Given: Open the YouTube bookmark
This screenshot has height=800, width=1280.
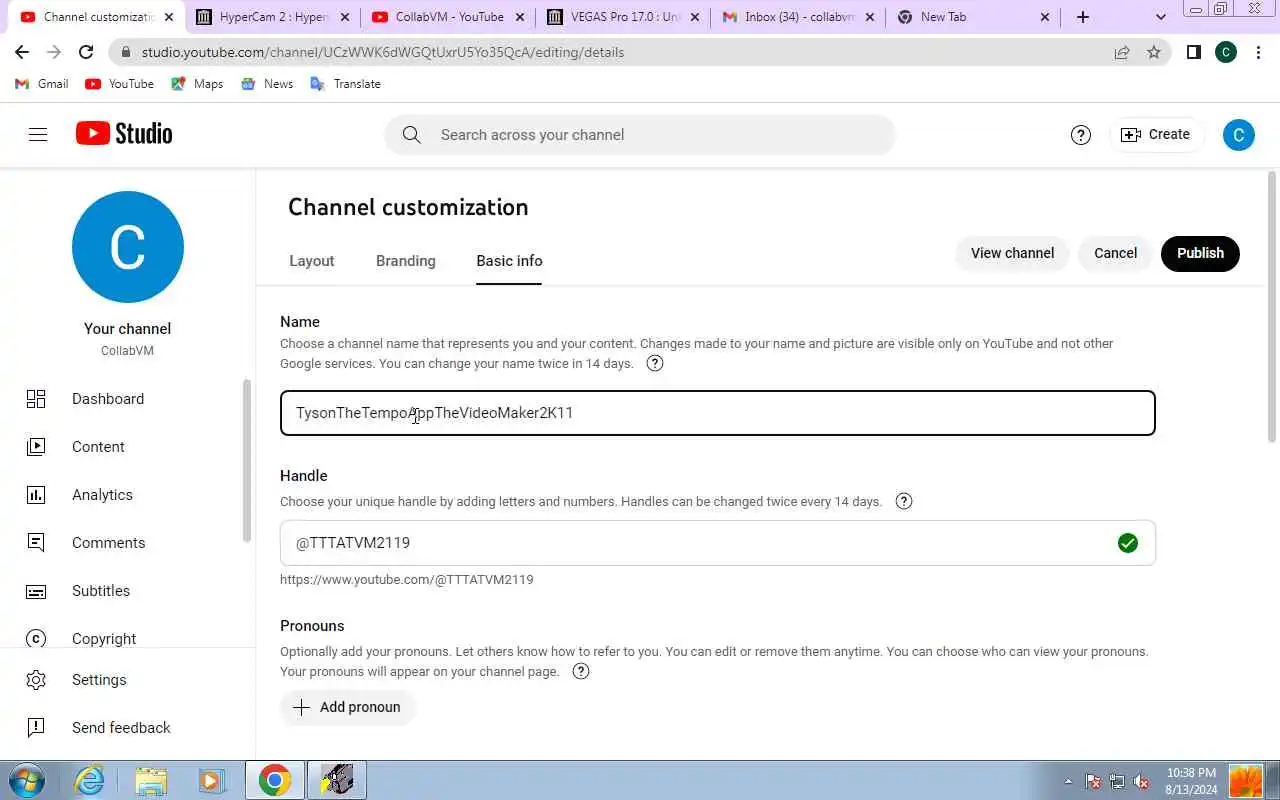Looking at the screenshot, I should coord(119,84).
